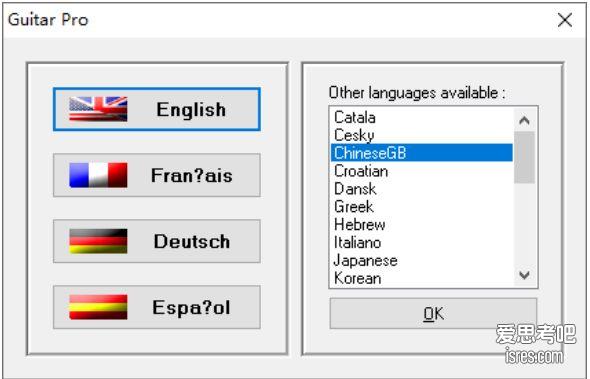The height and width of the screenshot is (379, 590).
Task: Choose the Fran?ais language button
Action: (x=157, y=175)
